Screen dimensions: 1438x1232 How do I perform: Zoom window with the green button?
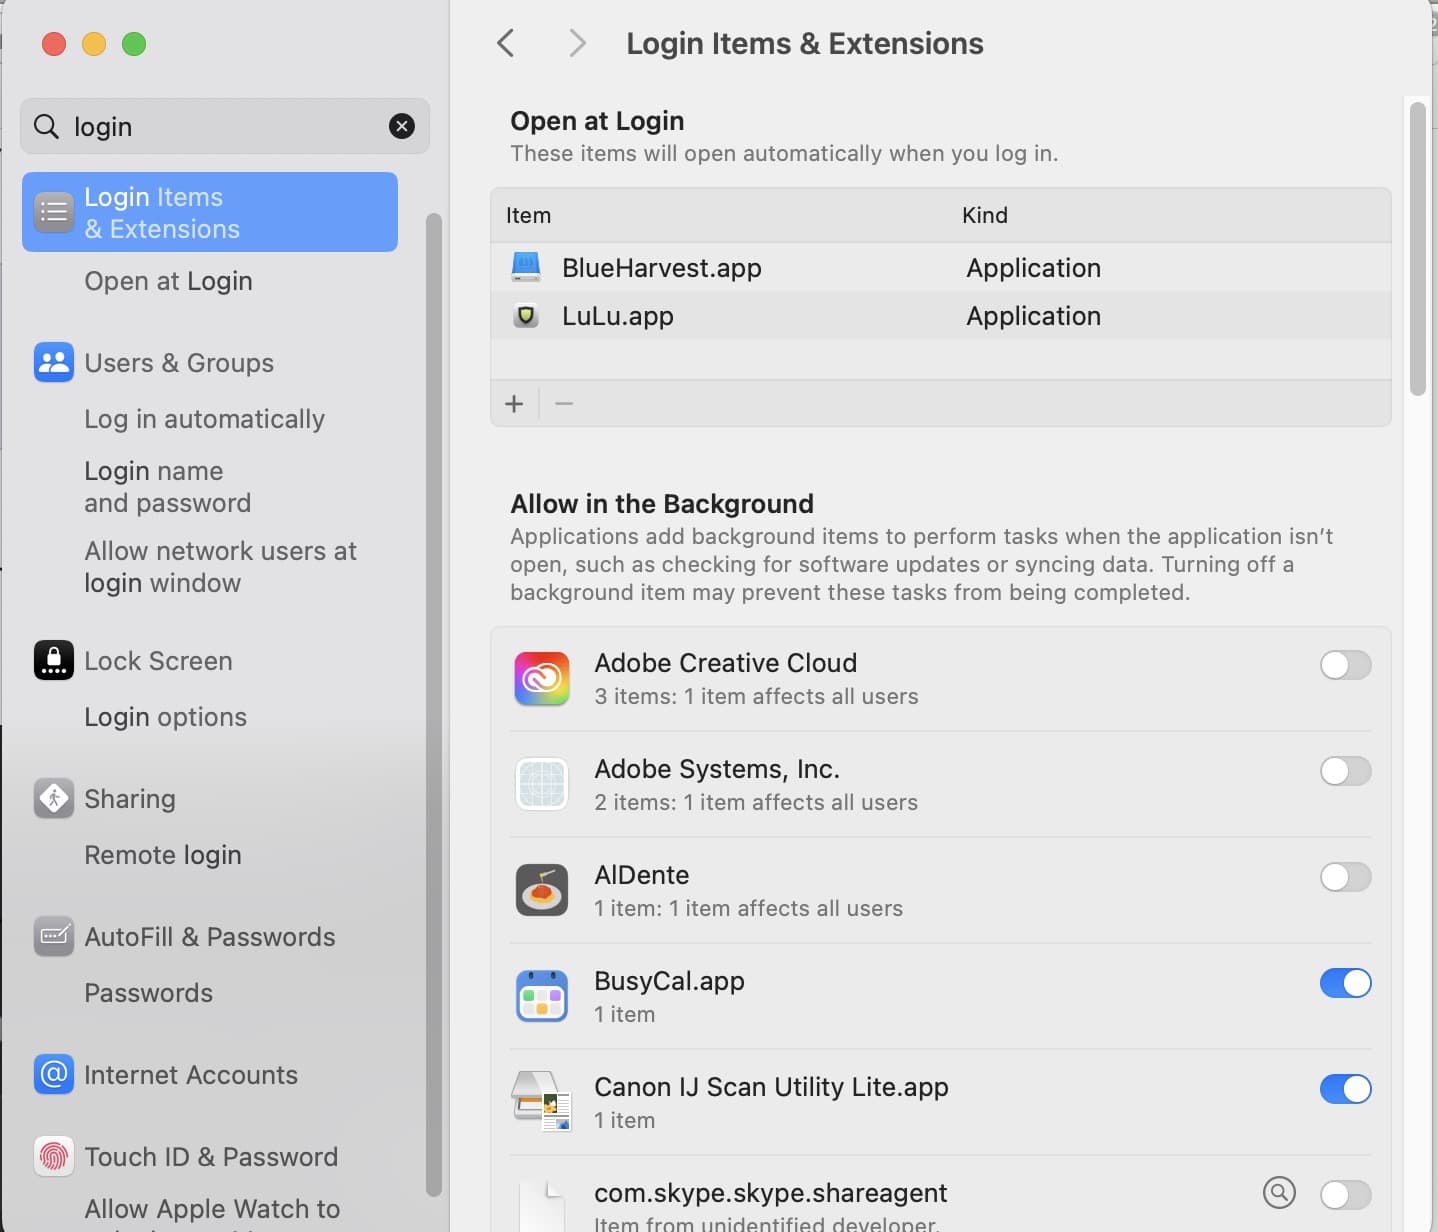134,44
